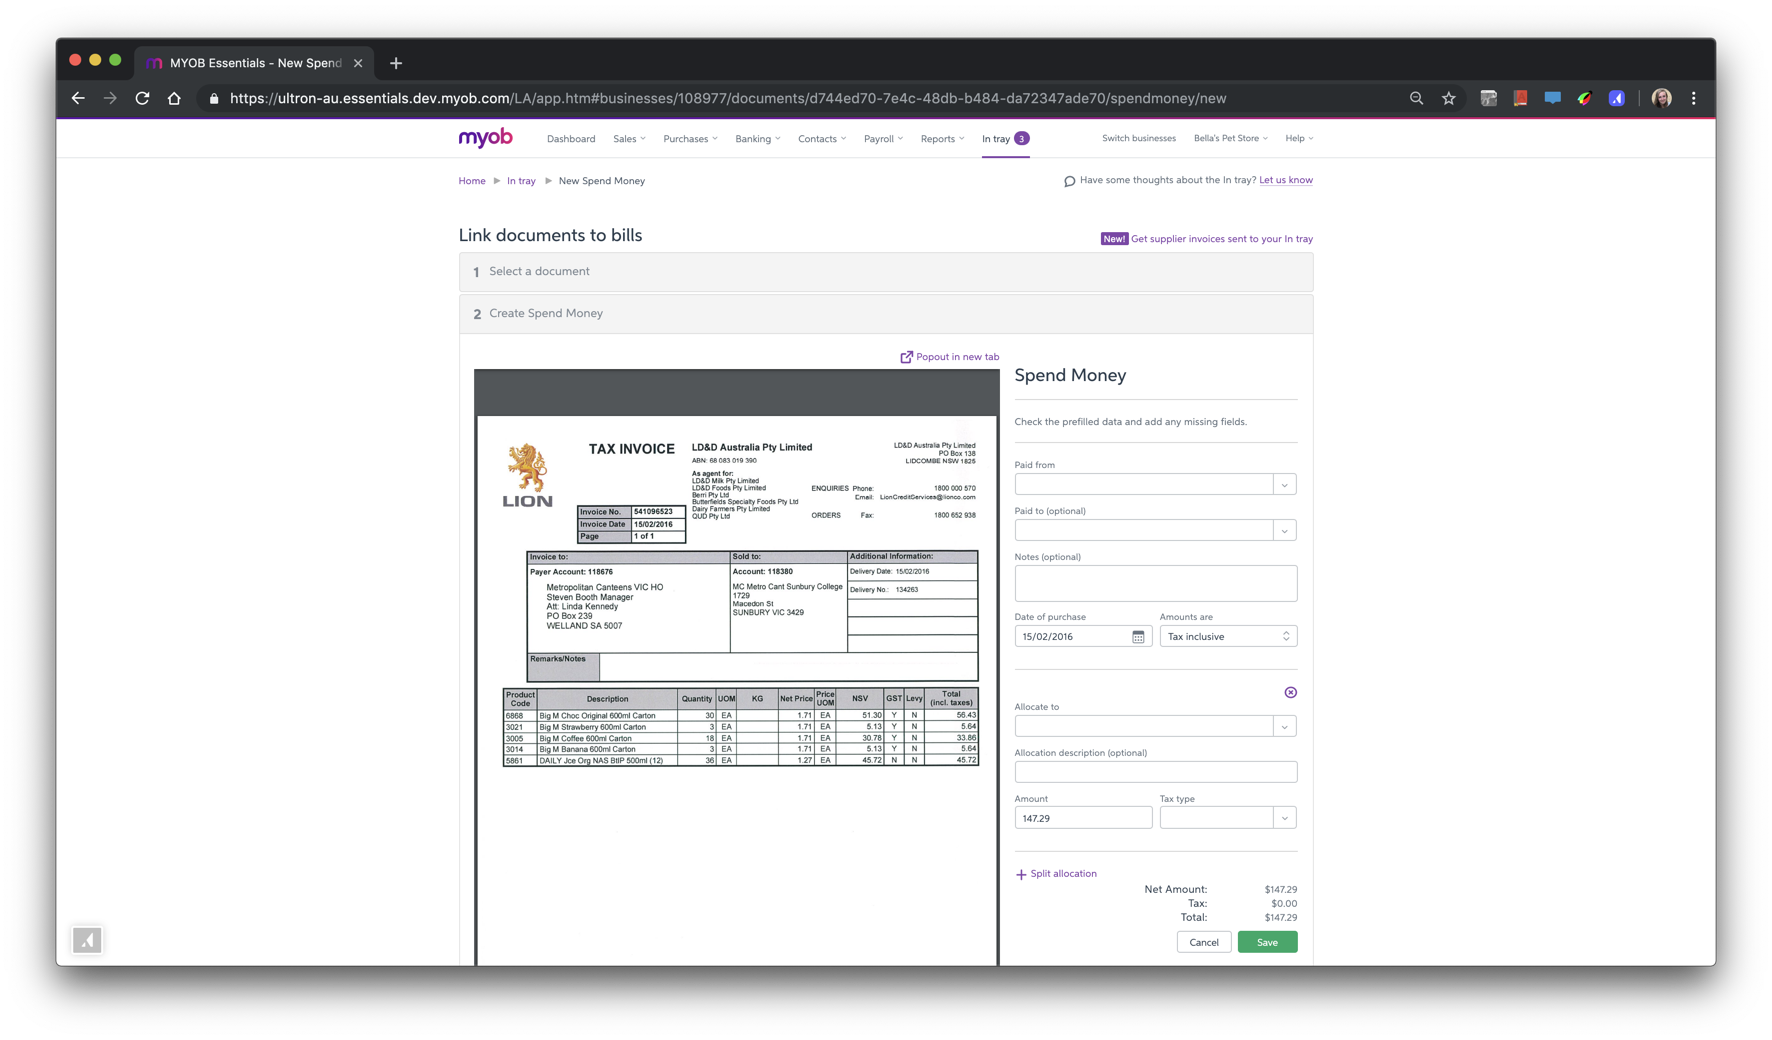Remove allocation line with circled X icon
Screen dimensions: 1772x1040
pos(1290,692)
